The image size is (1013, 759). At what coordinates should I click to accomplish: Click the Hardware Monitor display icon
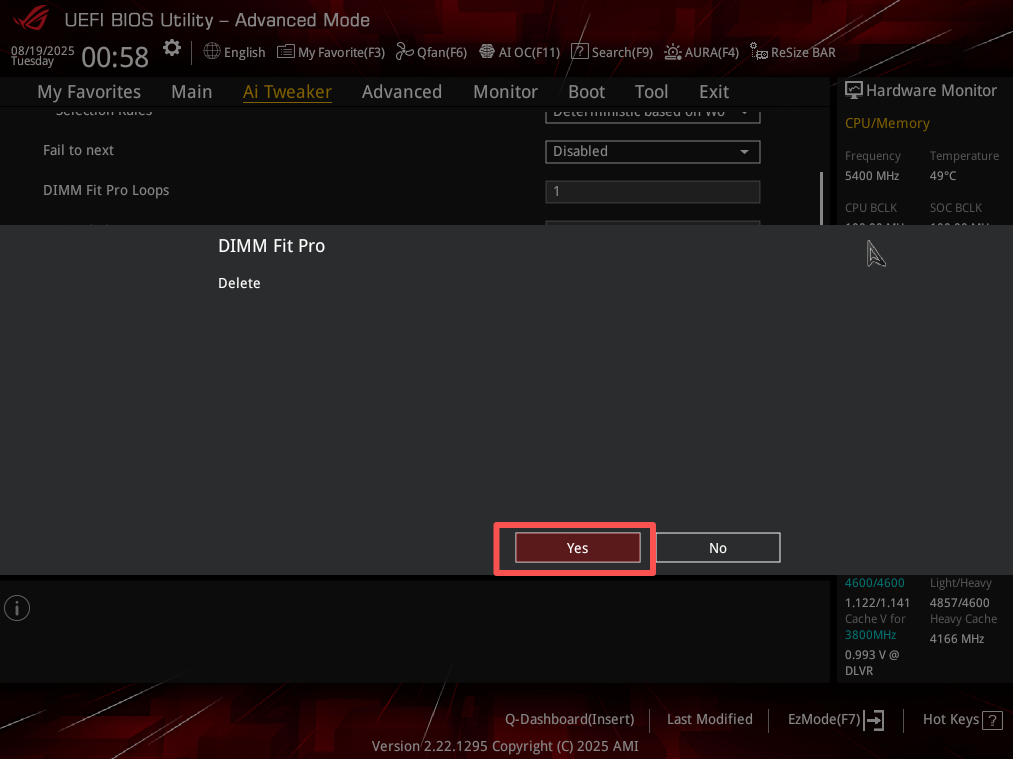point(853,90)
